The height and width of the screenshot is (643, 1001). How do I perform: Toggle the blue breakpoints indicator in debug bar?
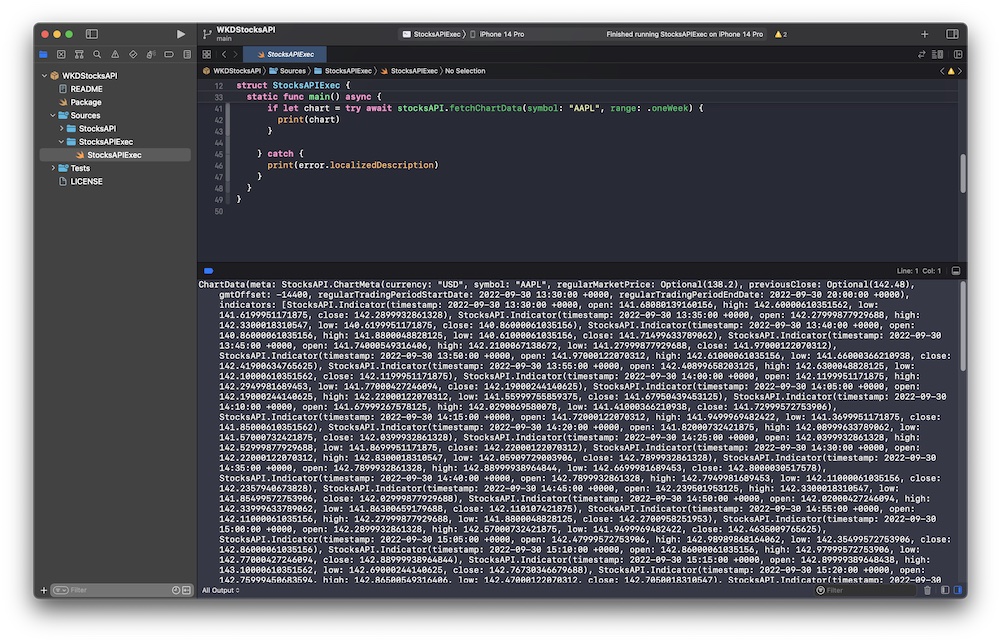[208, 271]
